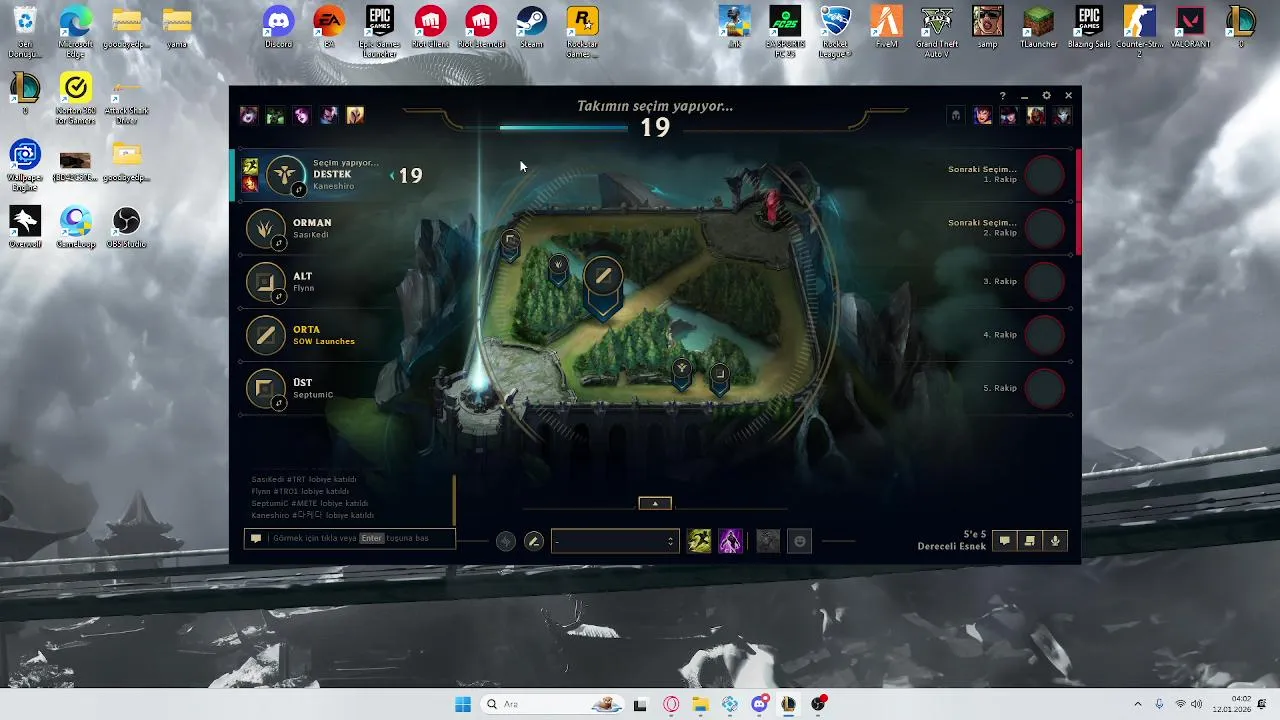Screen dimensions: 1280x720
Task: Show hidden system tray icons
Action: pyautogui.click(x=1137, y=704)
